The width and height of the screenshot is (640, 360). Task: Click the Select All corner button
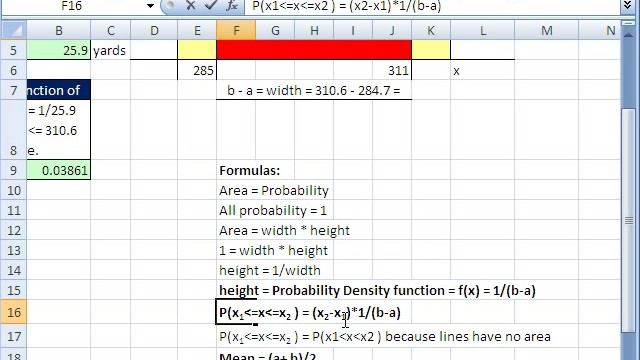[x=14, y=31]
